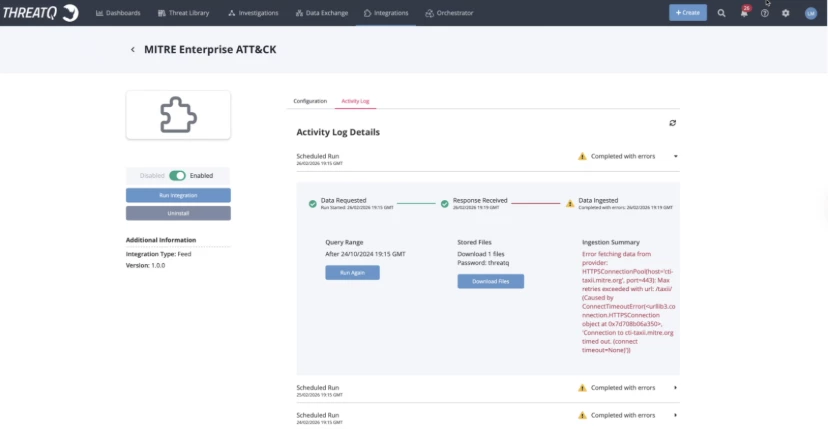Click the Run Again button
Viewport: 828px width, 430px height.
tap(352, 273)
